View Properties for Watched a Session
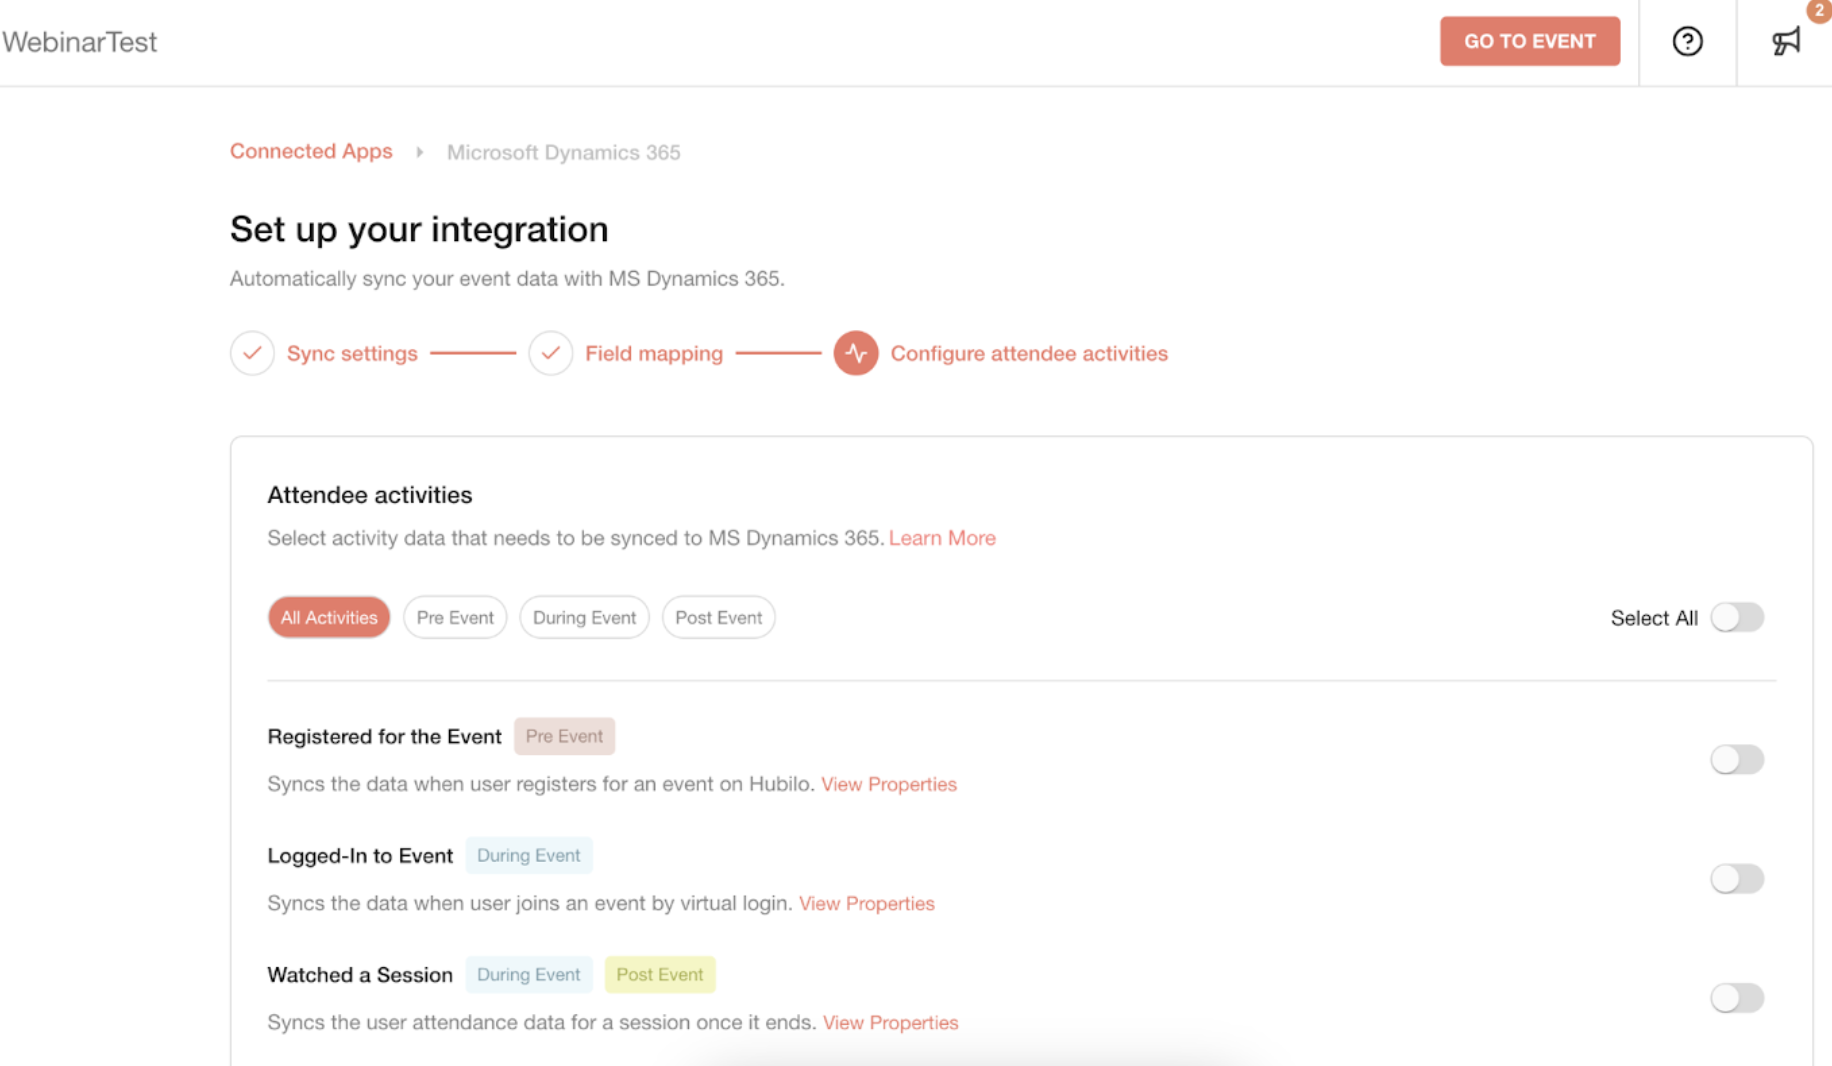1832x1066 pixels. 890,1022
